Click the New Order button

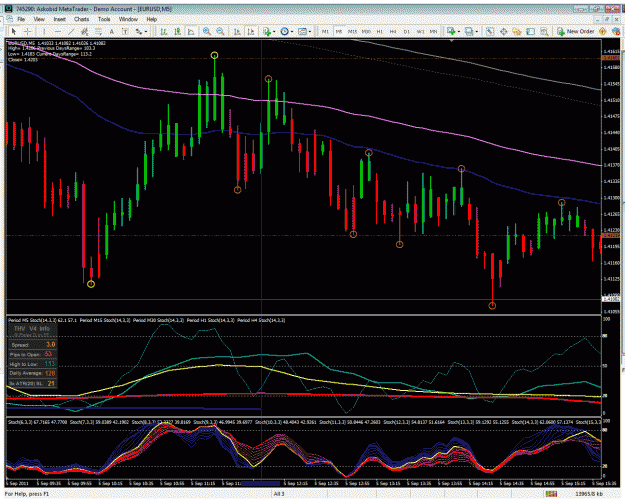576,31
